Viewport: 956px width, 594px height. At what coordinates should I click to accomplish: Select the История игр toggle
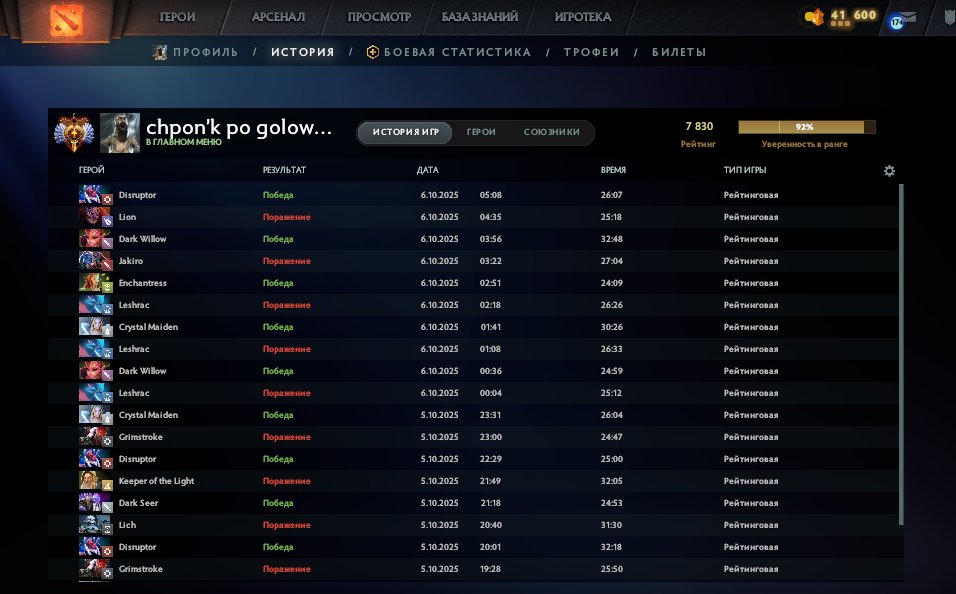(x=405, y=133)
